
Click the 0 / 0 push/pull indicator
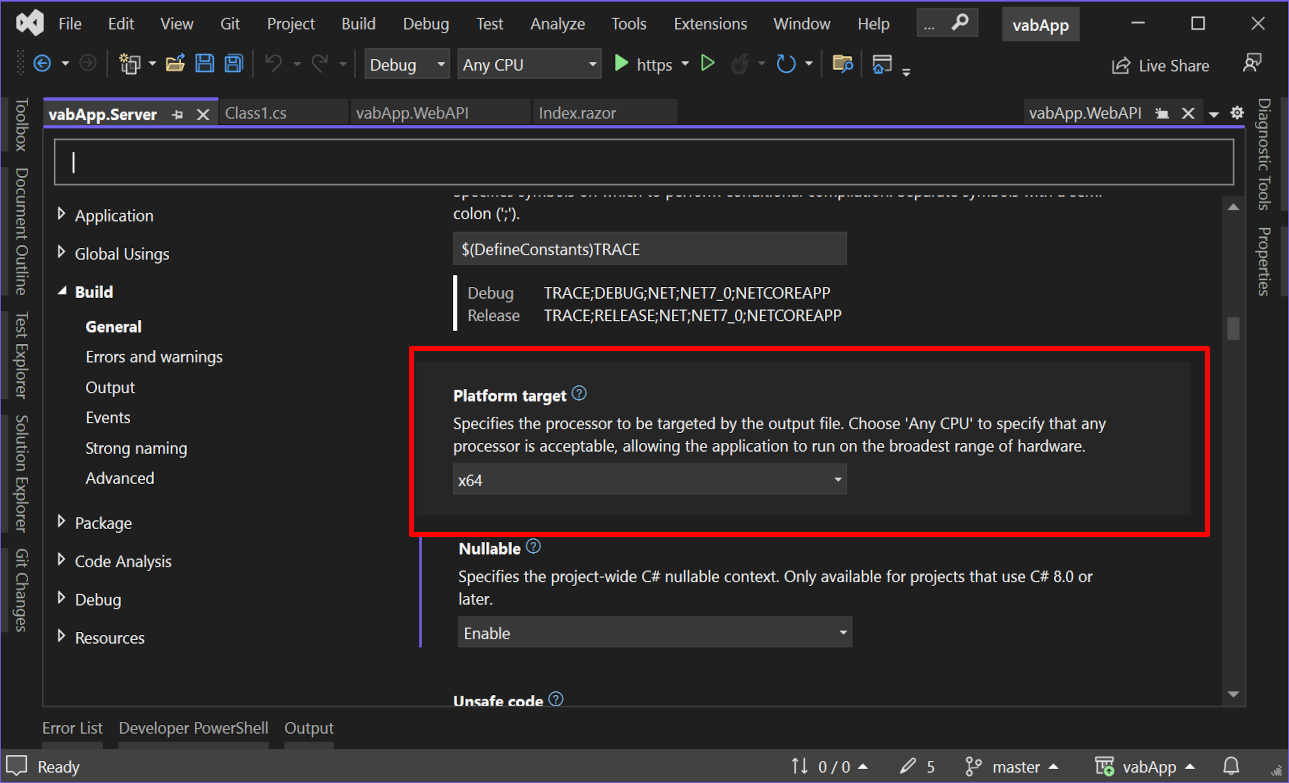828,766
